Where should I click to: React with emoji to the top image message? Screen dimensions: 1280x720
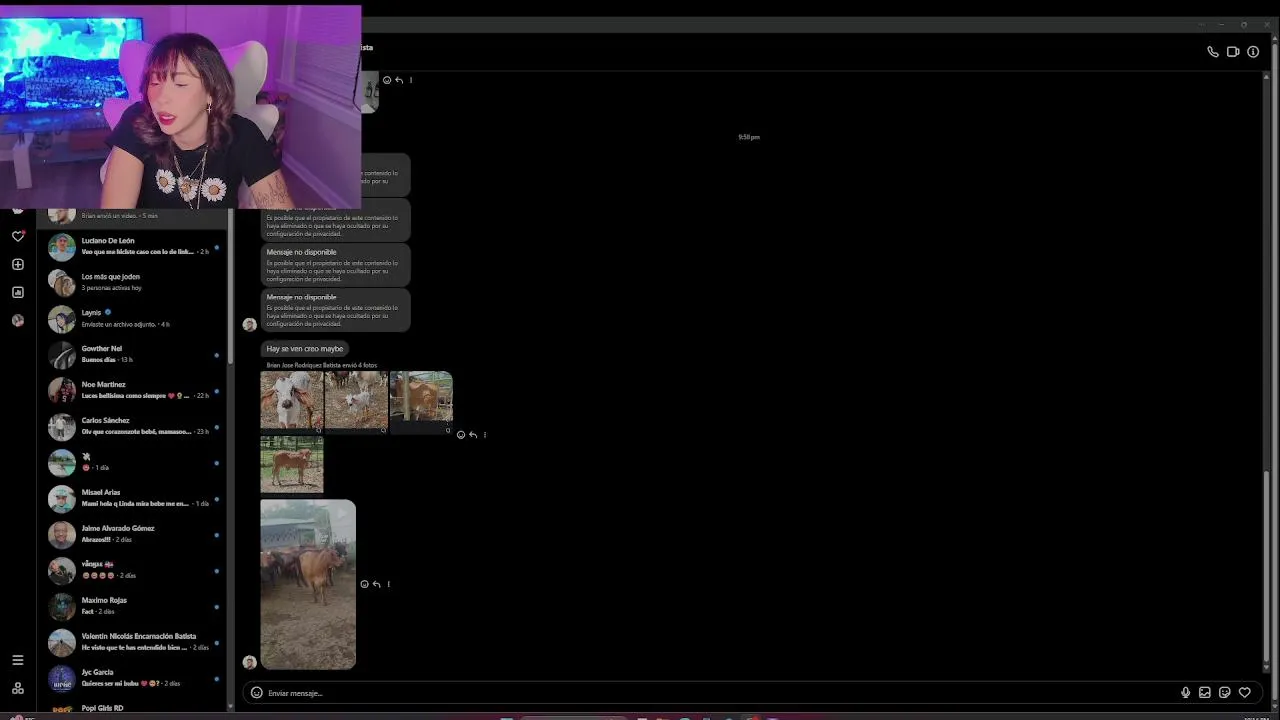point(387,80)
